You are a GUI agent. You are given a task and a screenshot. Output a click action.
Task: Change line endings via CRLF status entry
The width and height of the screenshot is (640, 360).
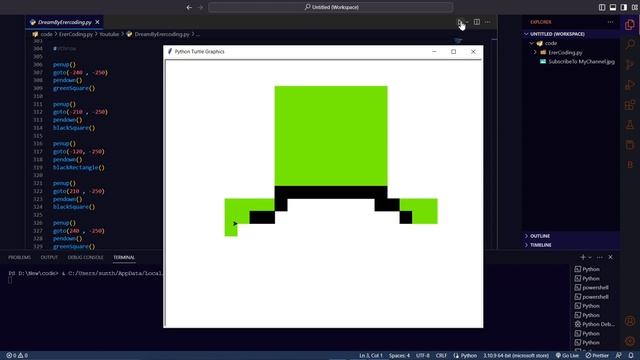point(441,356)
